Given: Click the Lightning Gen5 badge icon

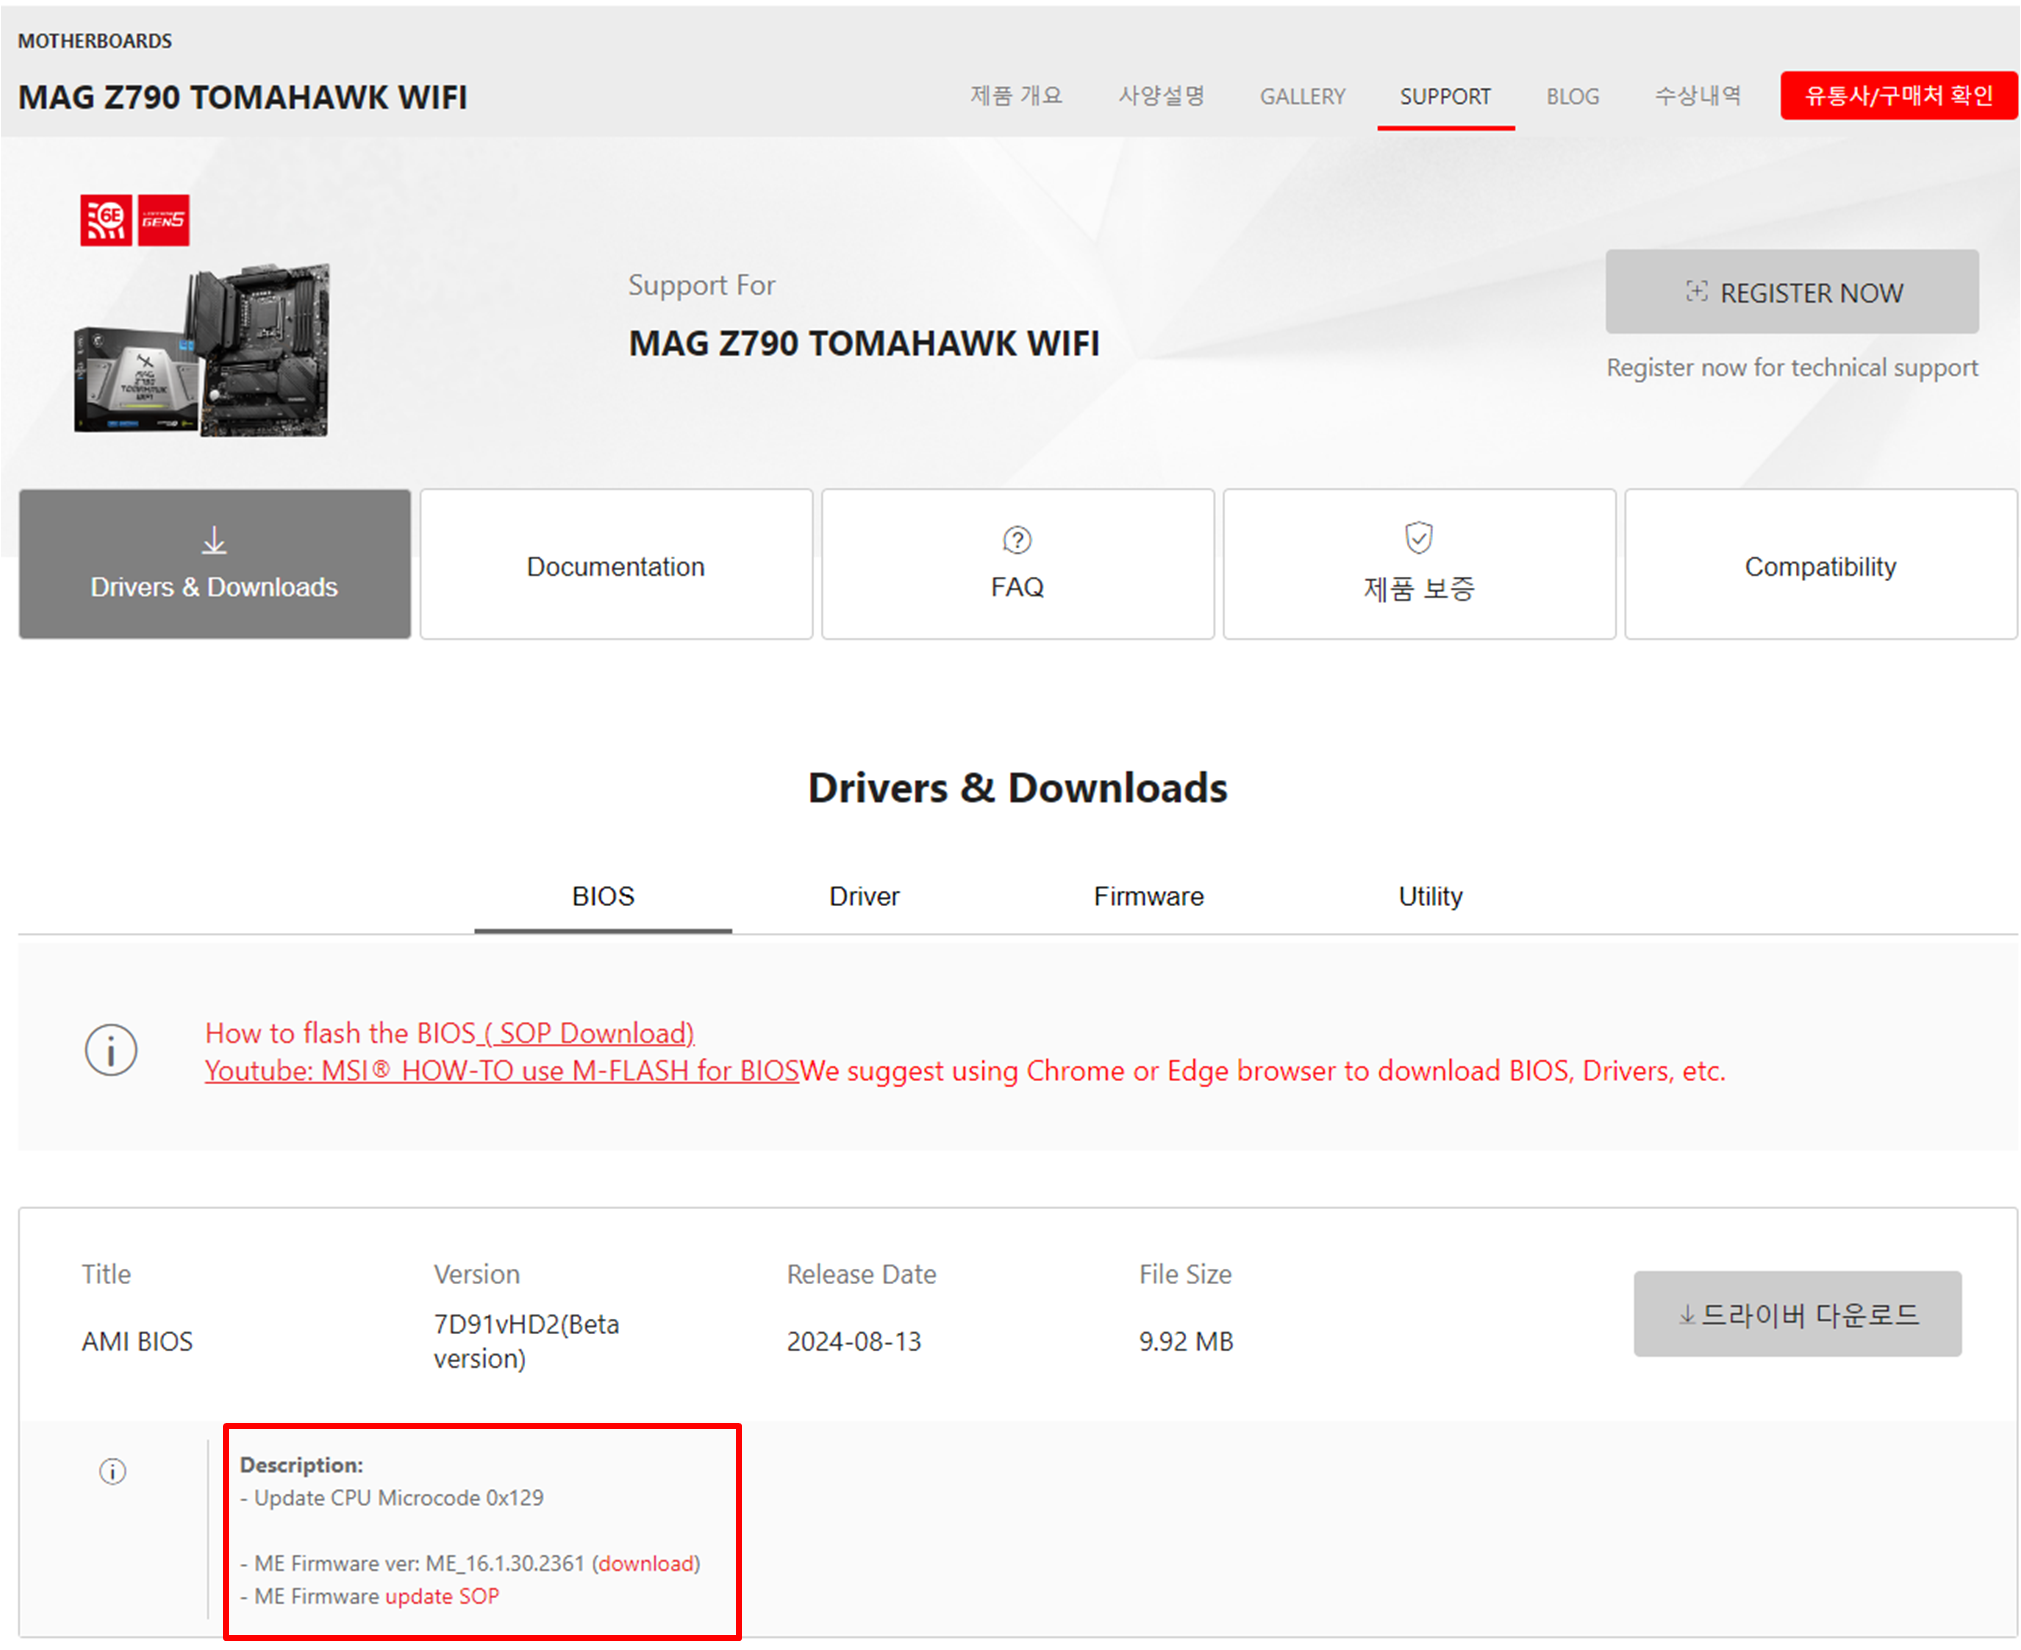Looking at the screenshot, I should tap(163, 220).
